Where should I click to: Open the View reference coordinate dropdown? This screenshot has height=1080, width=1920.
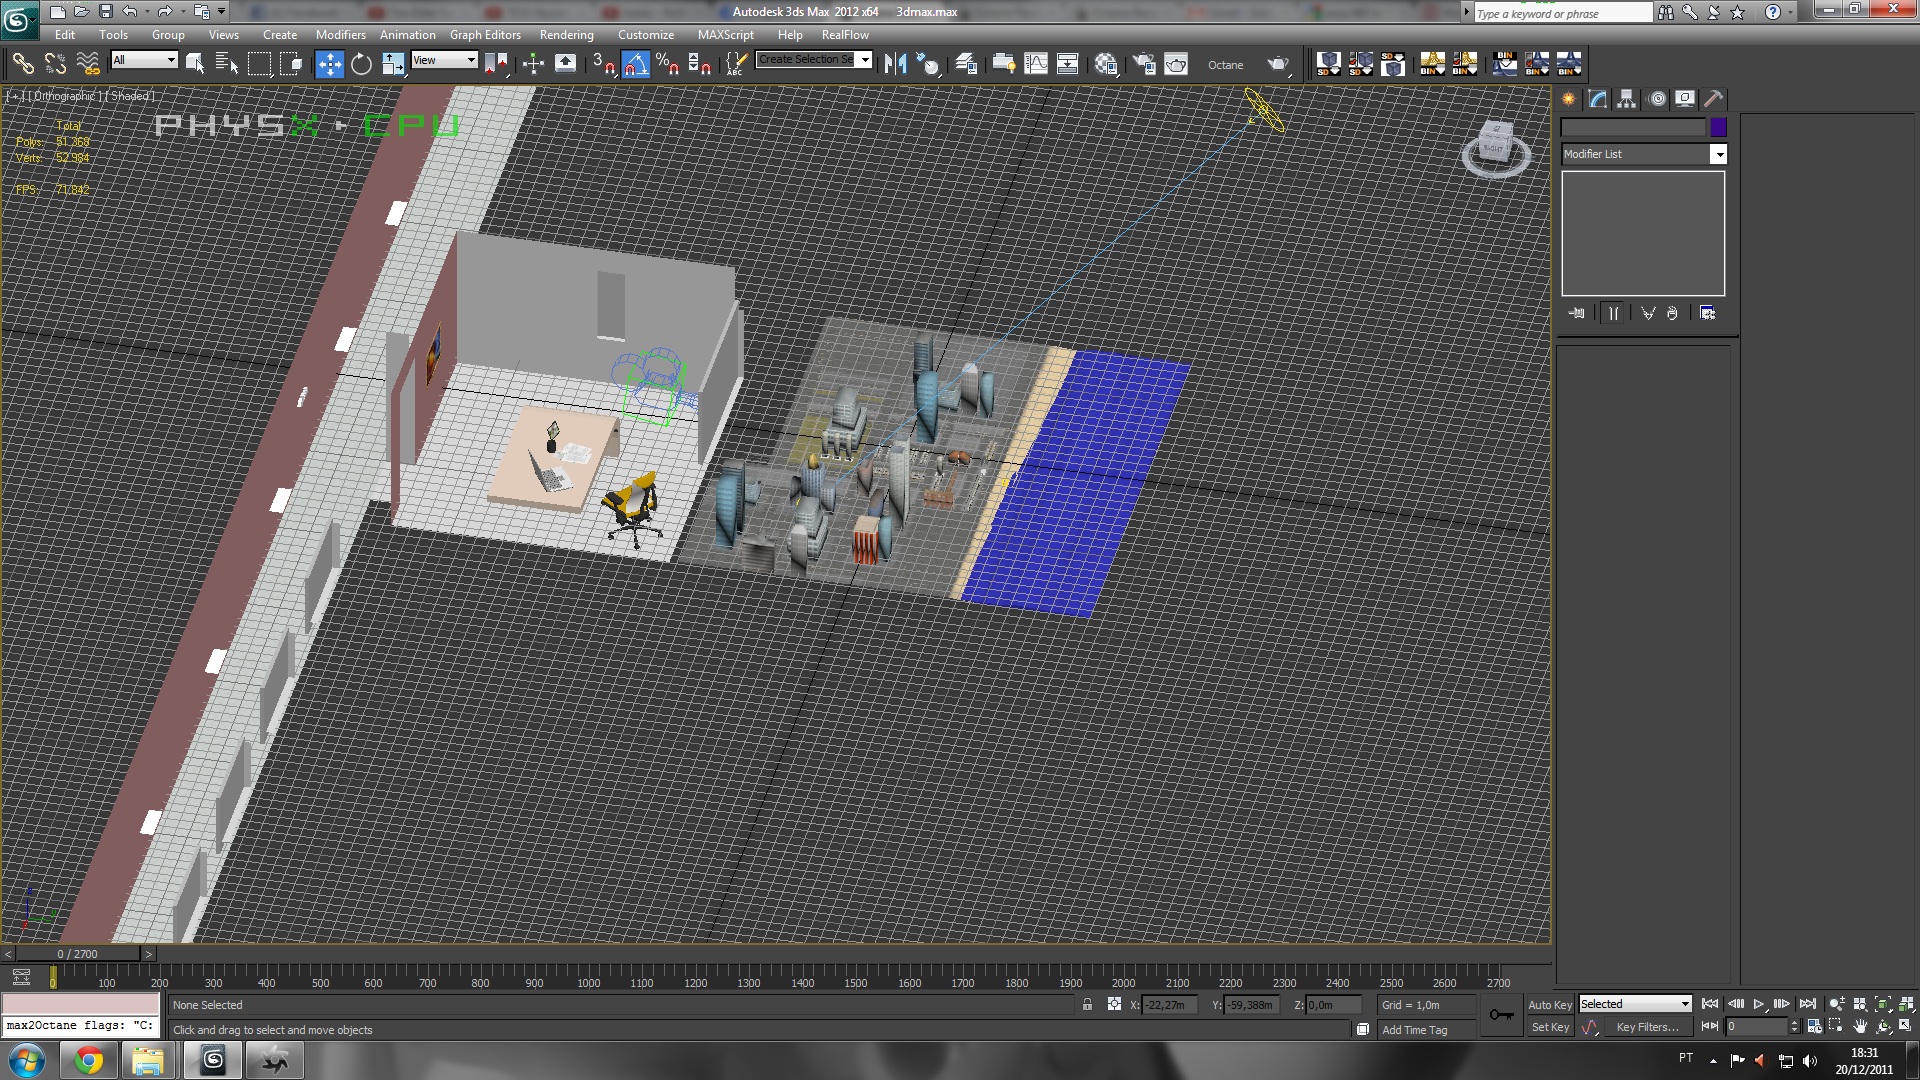(444, 60)
